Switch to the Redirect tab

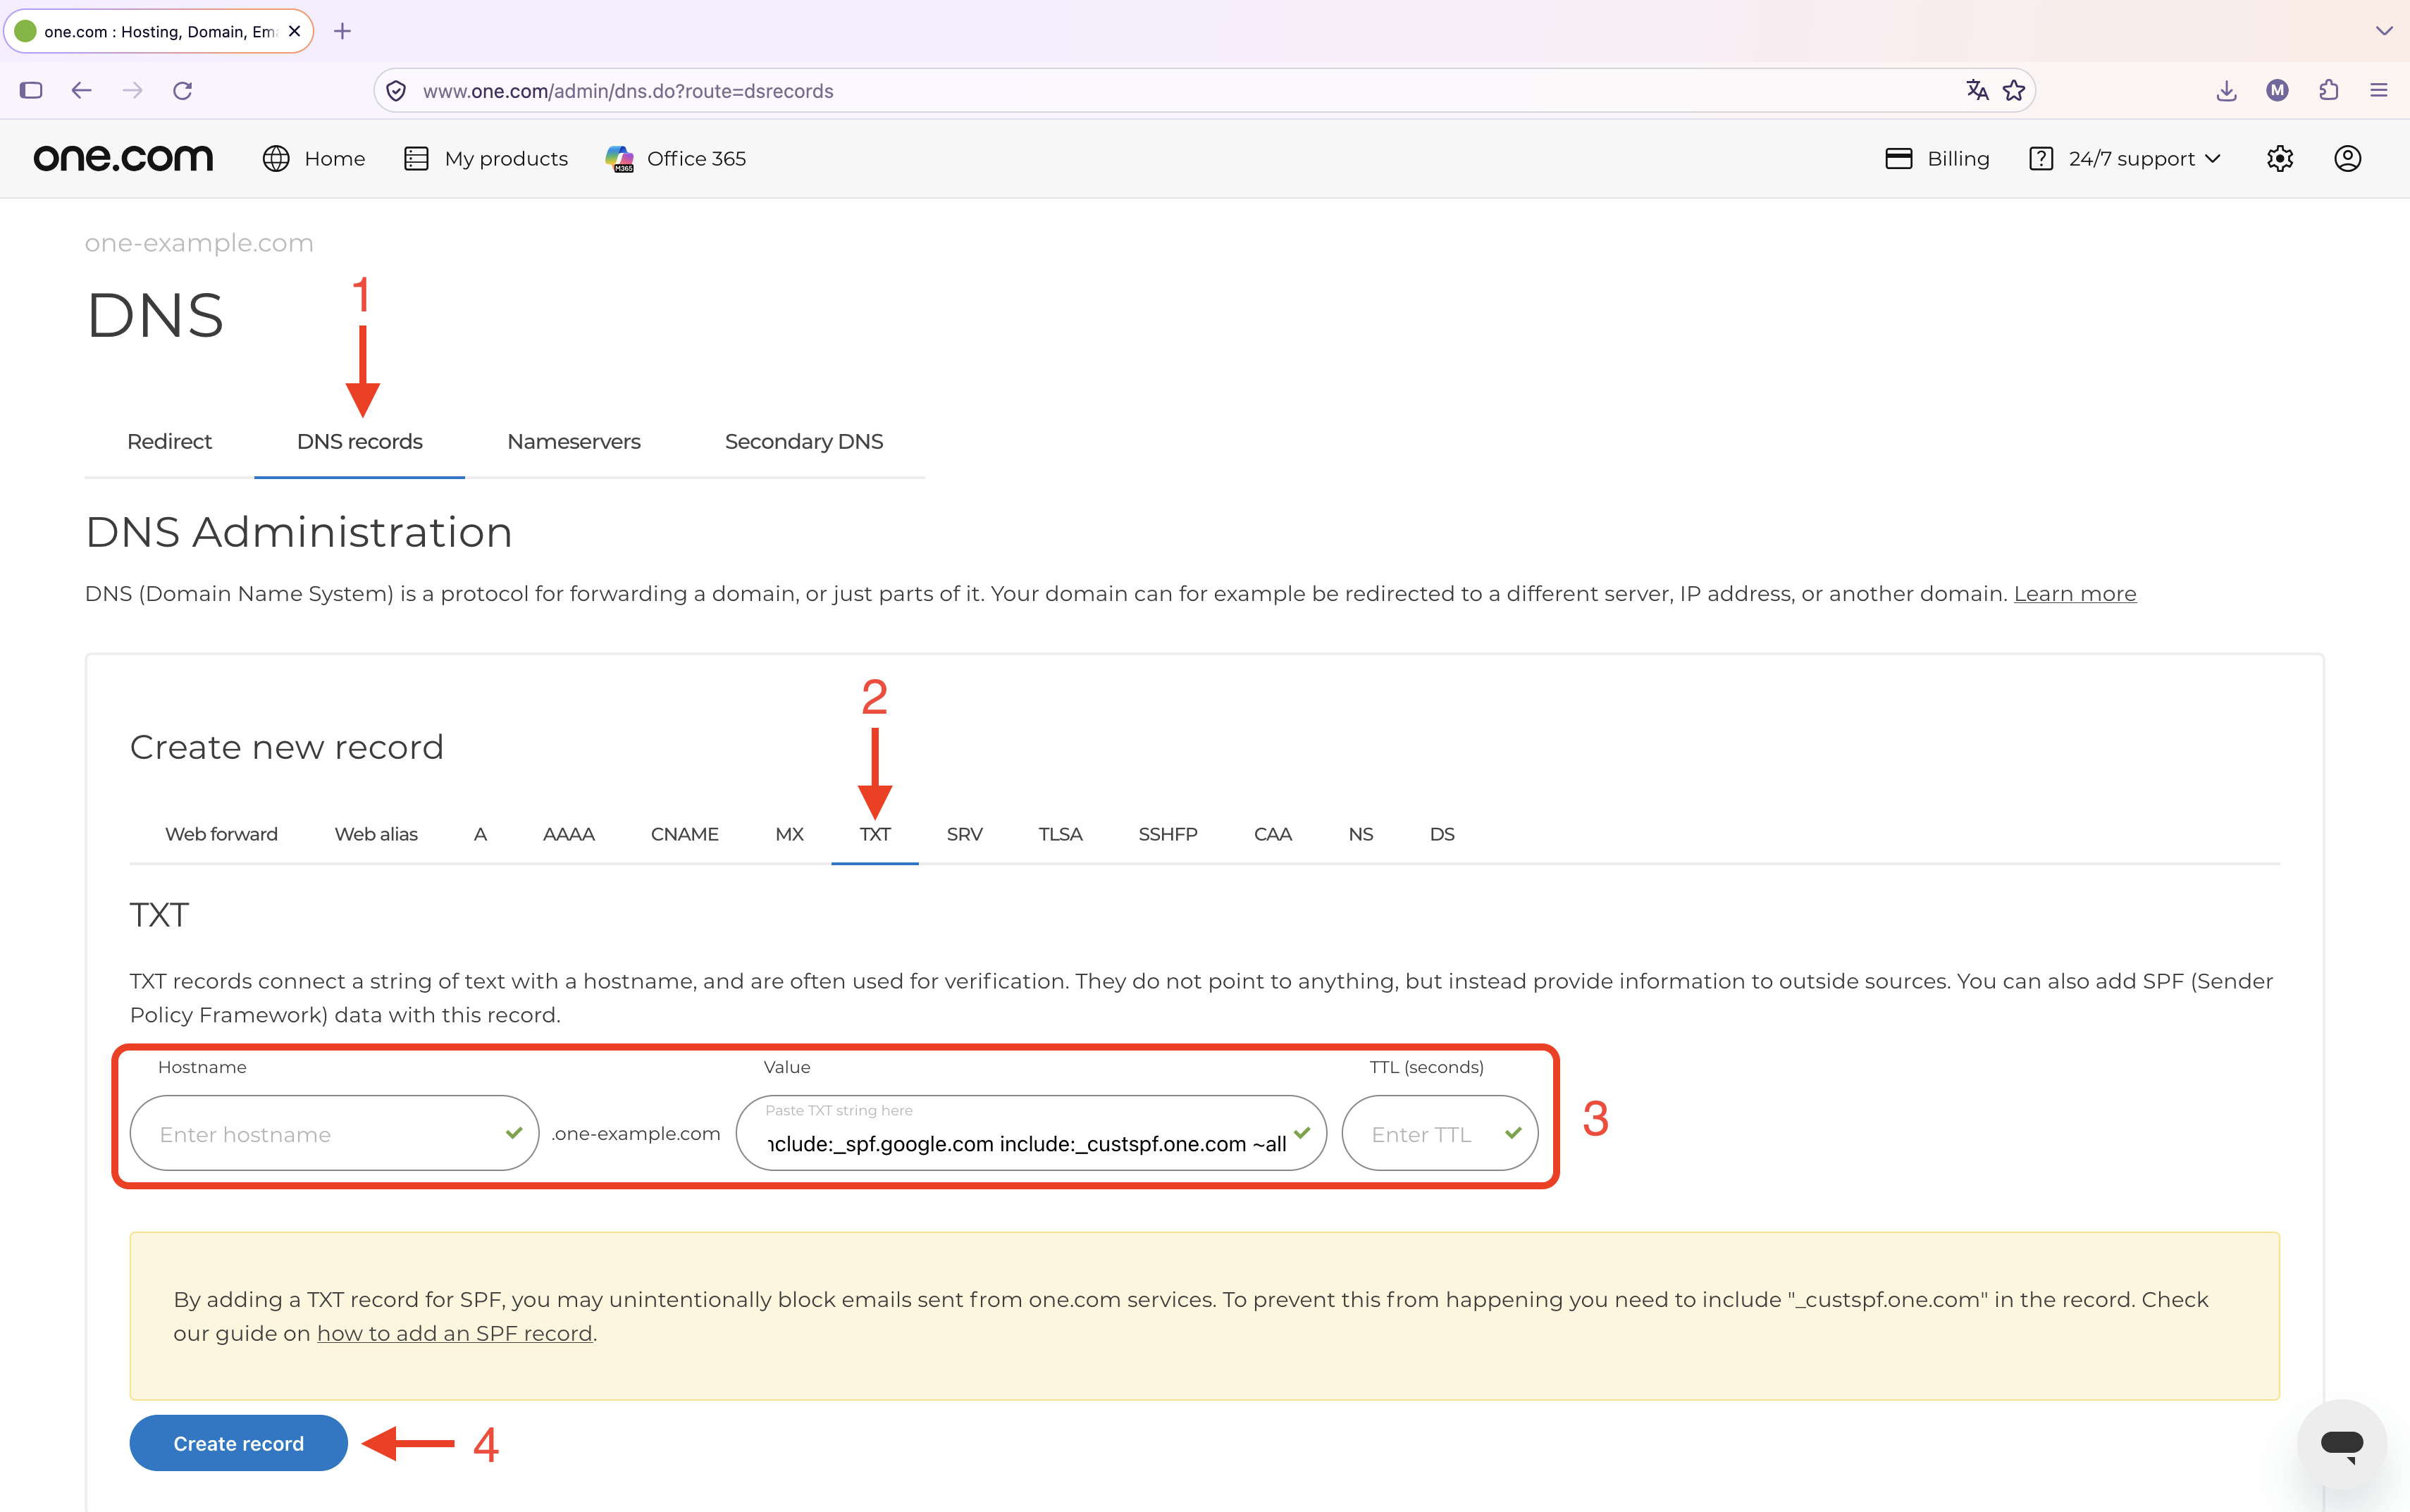tap(169, 442)
